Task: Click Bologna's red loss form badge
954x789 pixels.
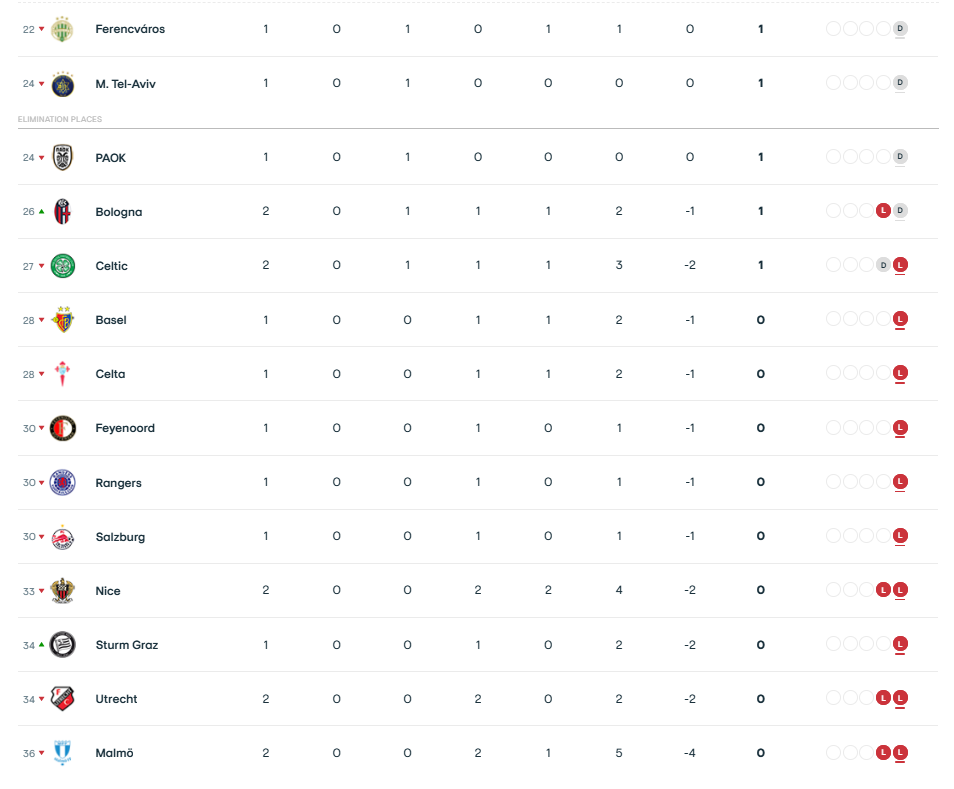Action: (883, 211)
